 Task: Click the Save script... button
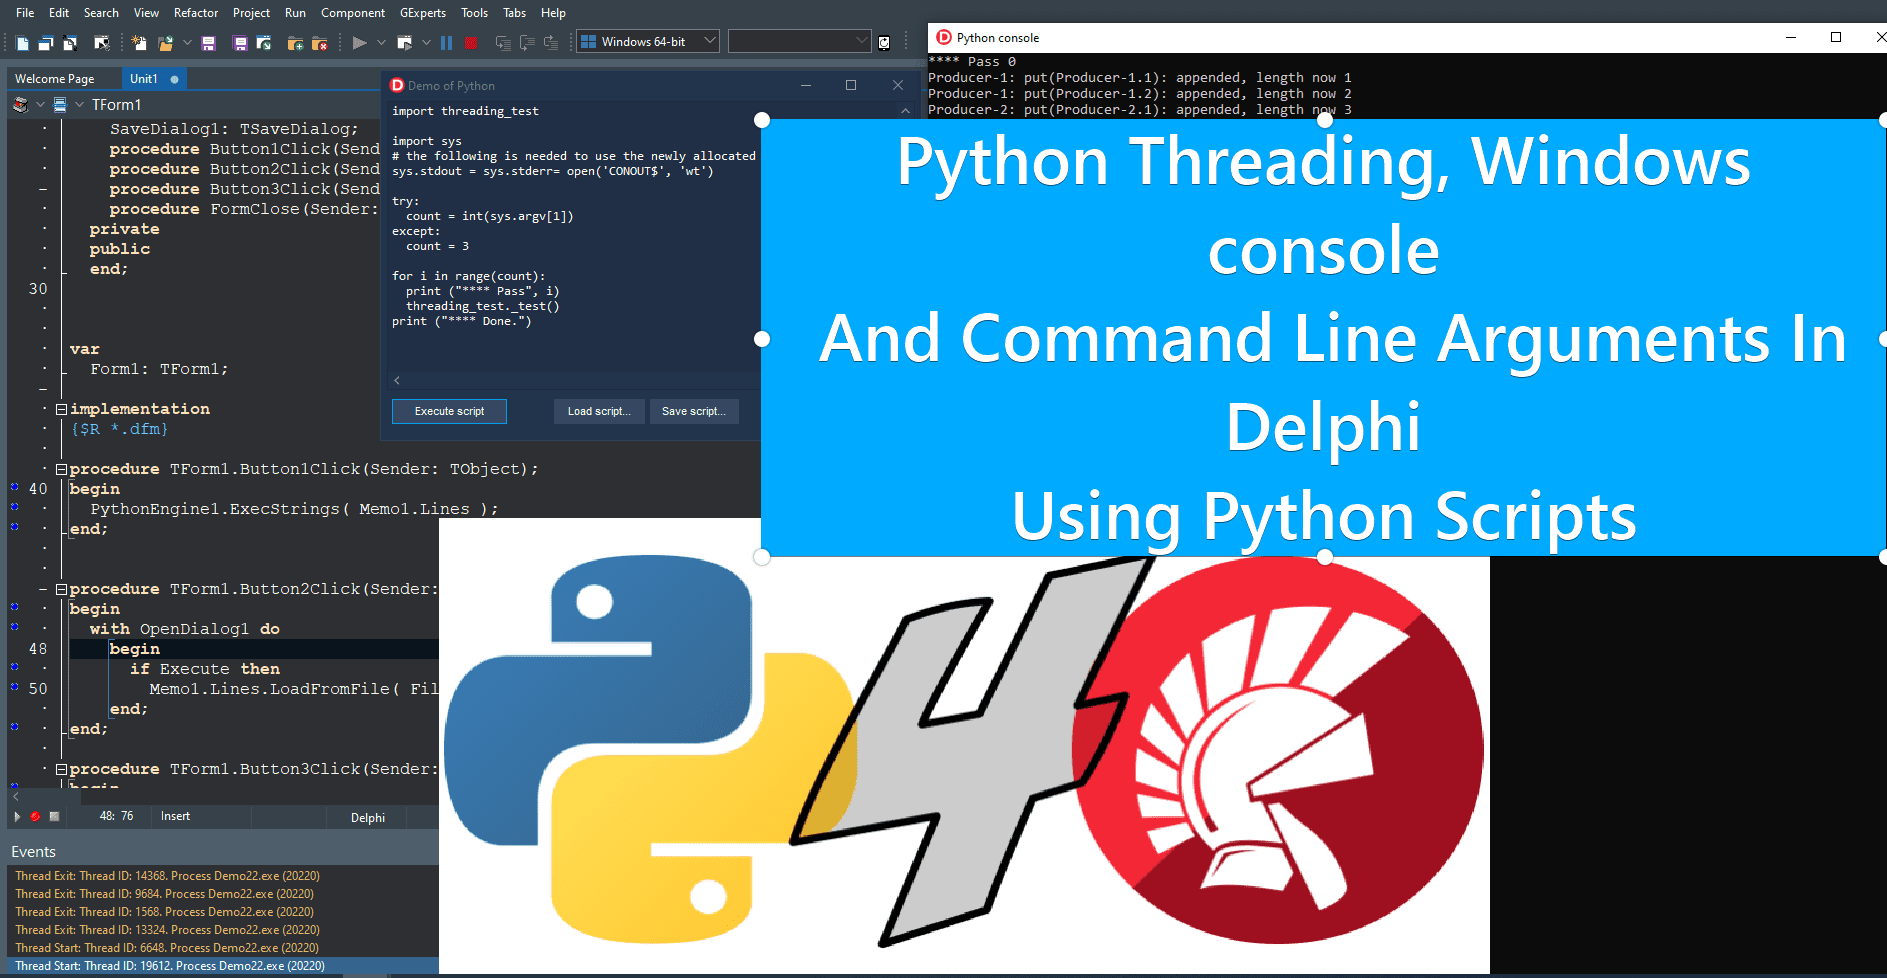694,411
